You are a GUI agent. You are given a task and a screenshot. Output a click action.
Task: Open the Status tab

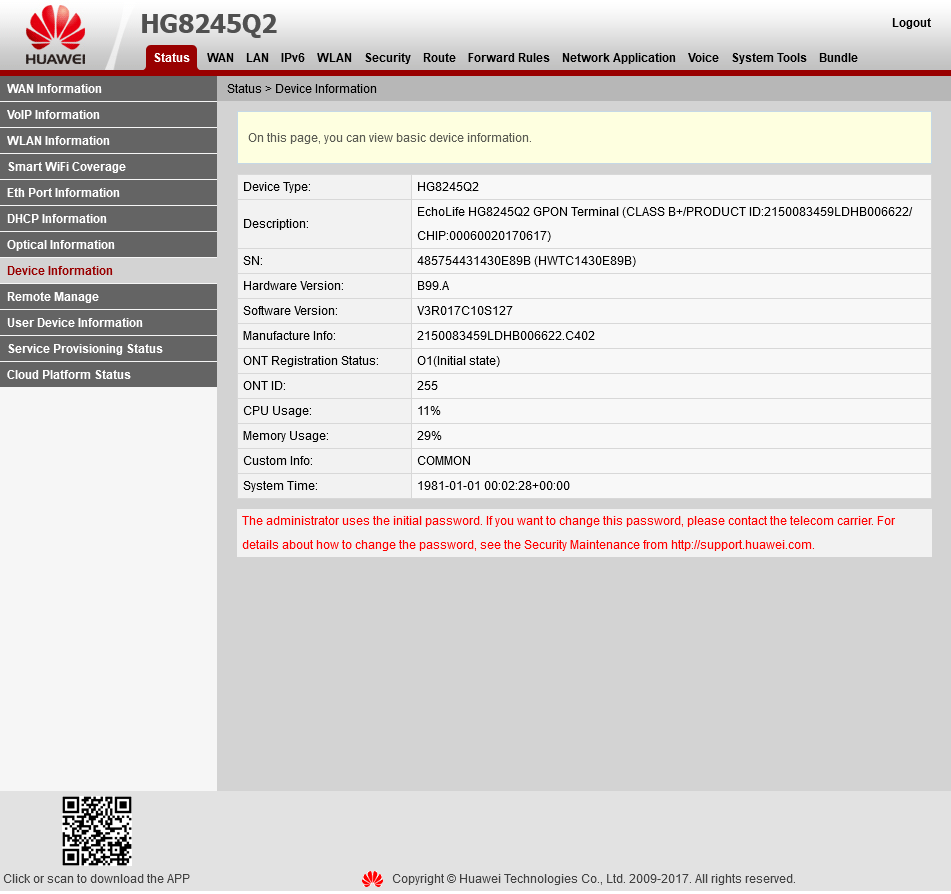172,58
